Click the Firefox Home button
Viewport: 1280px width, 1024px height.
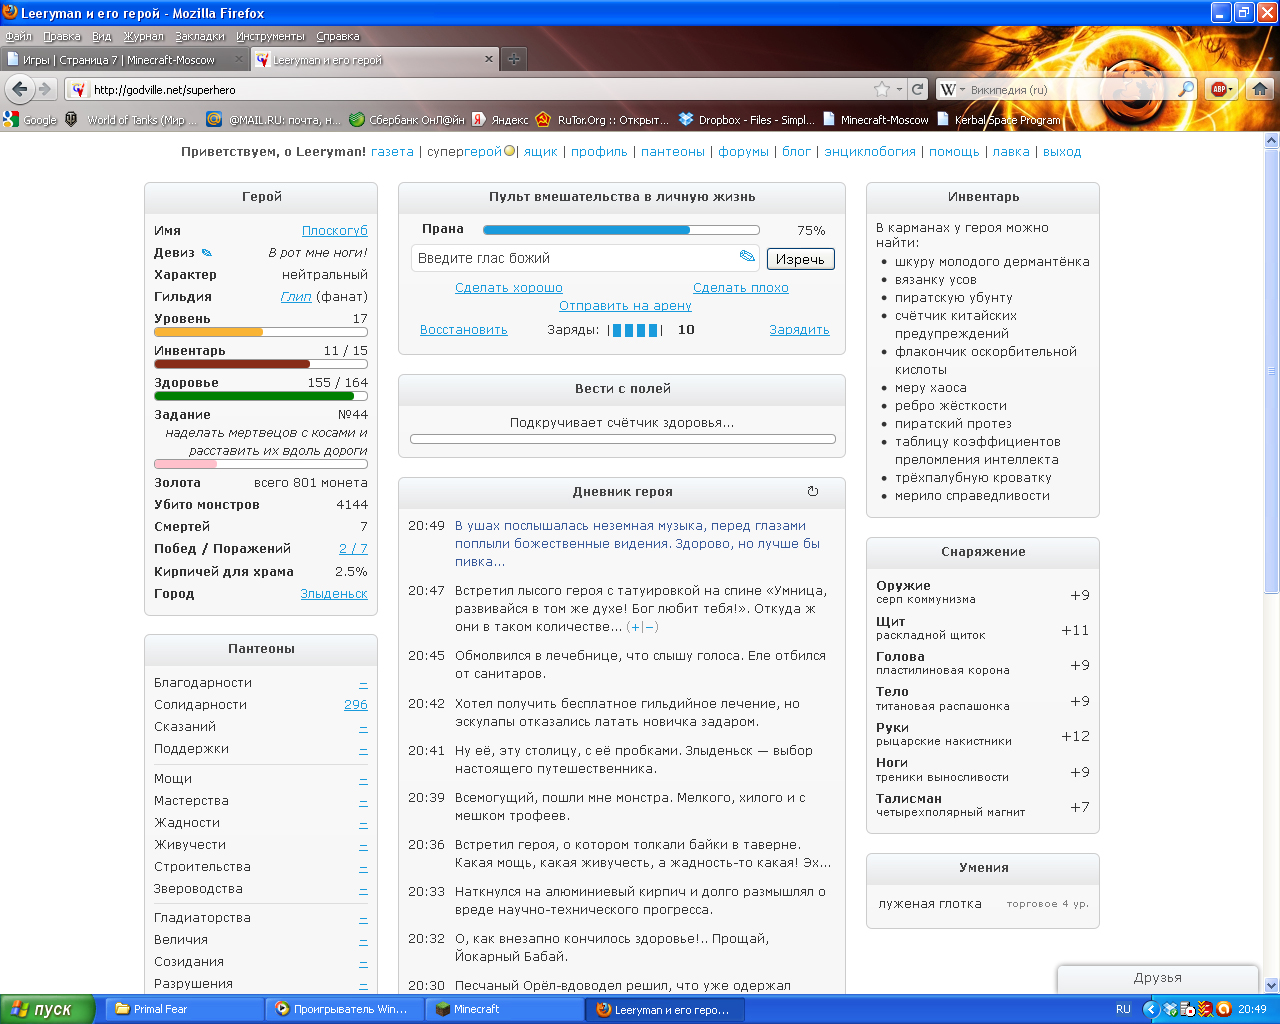click(x=1260, y=89)
